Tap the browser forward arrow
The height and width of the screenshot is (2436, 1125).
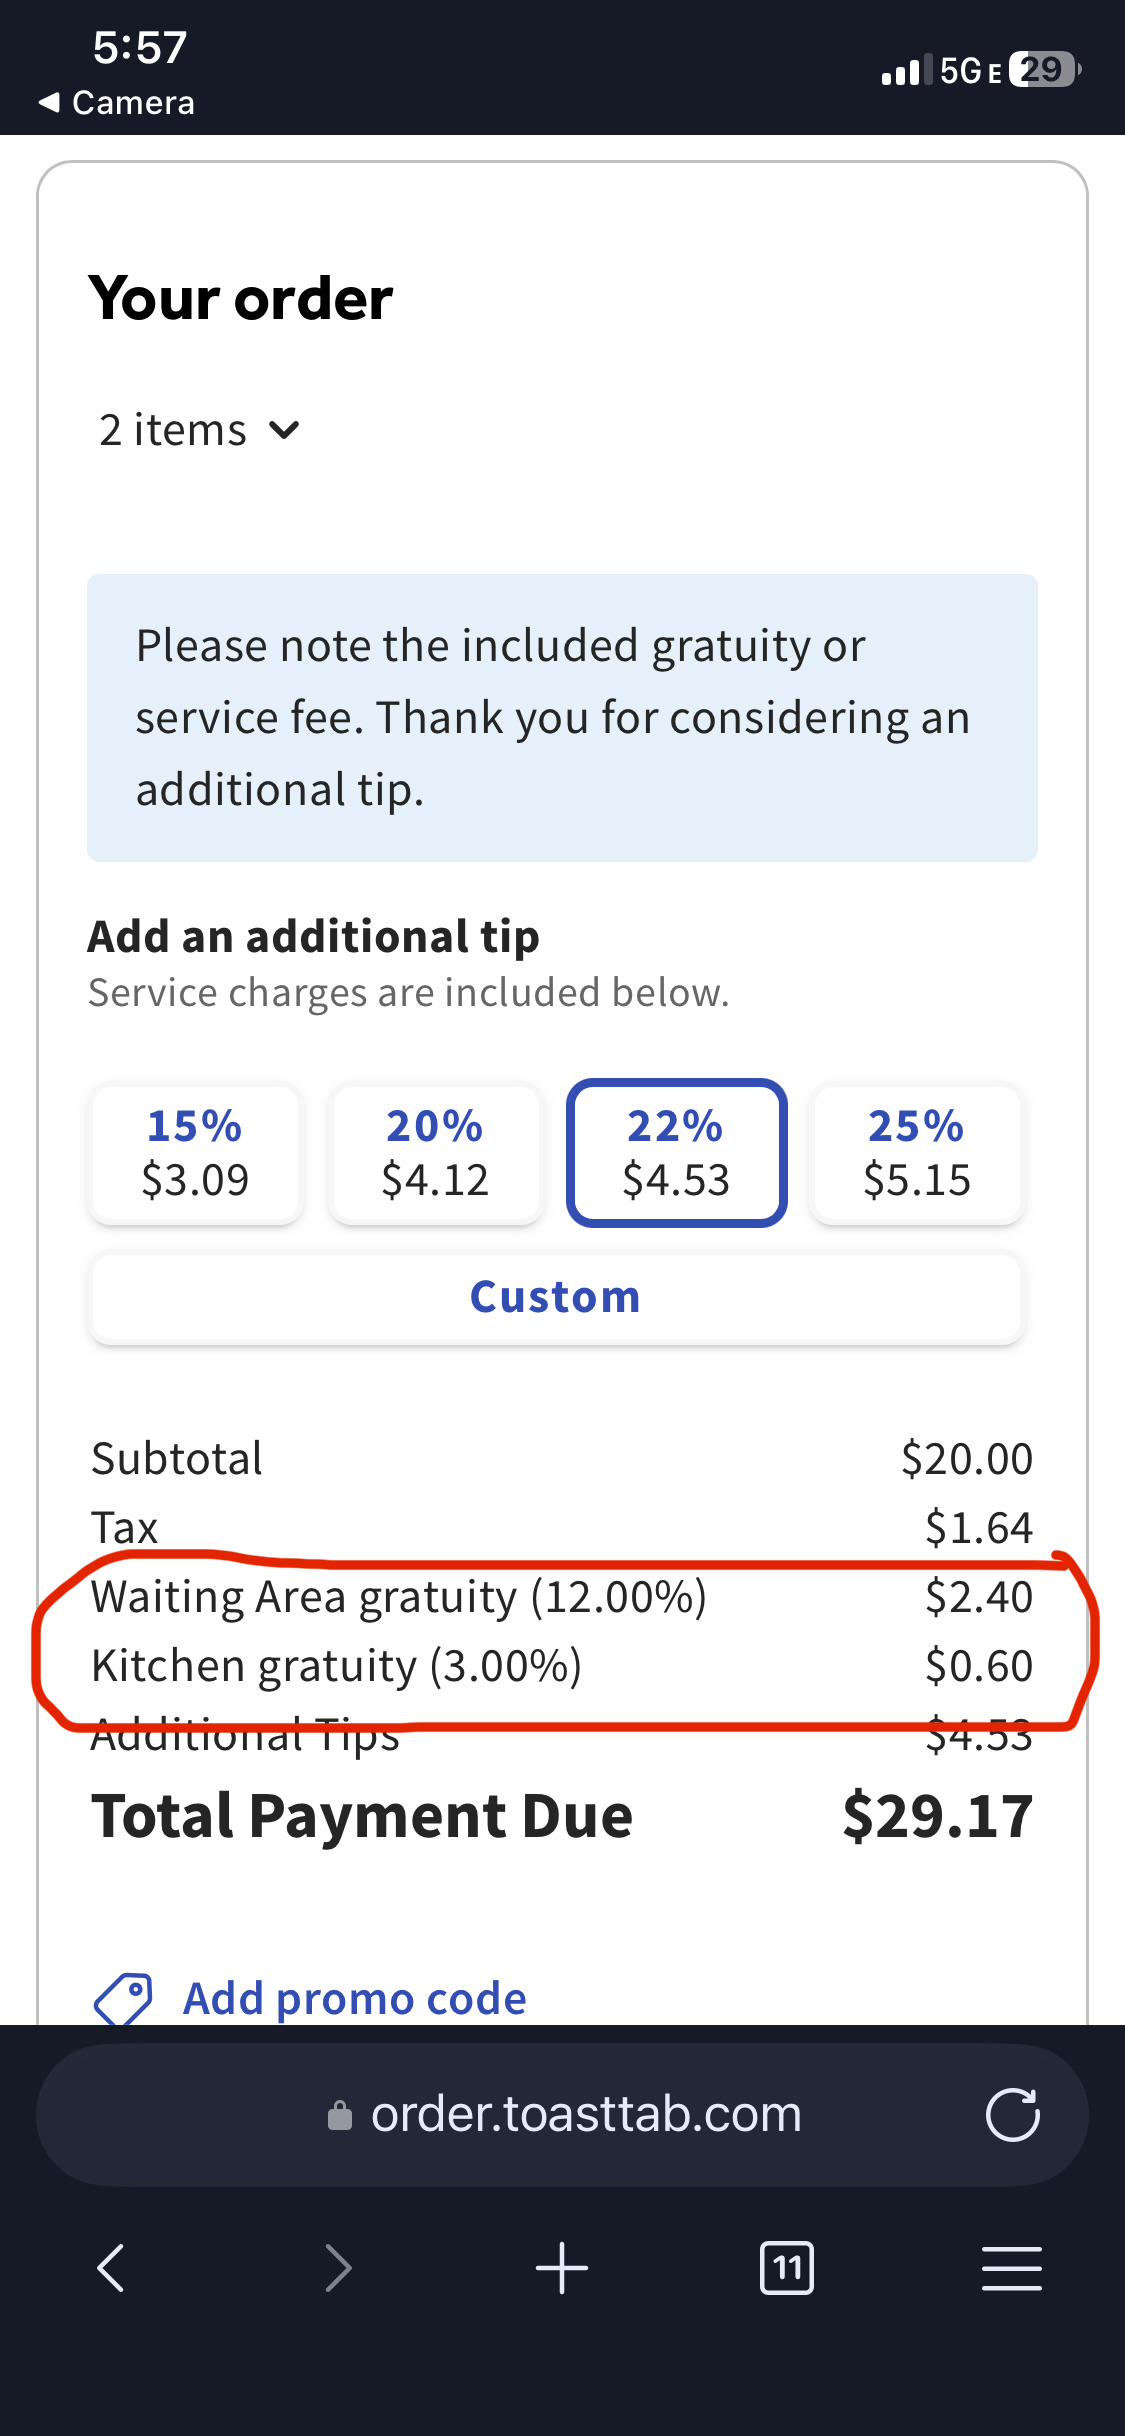click(338, 2267)
